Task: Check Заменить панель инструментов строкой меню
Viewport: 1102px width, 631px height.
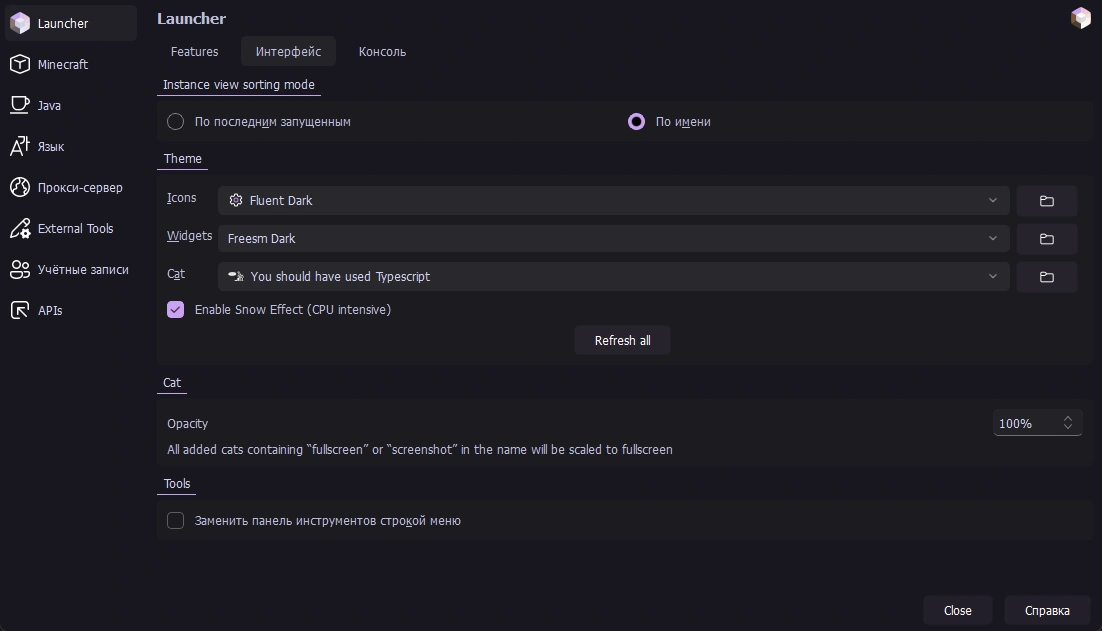Action: tap(176, 521)
